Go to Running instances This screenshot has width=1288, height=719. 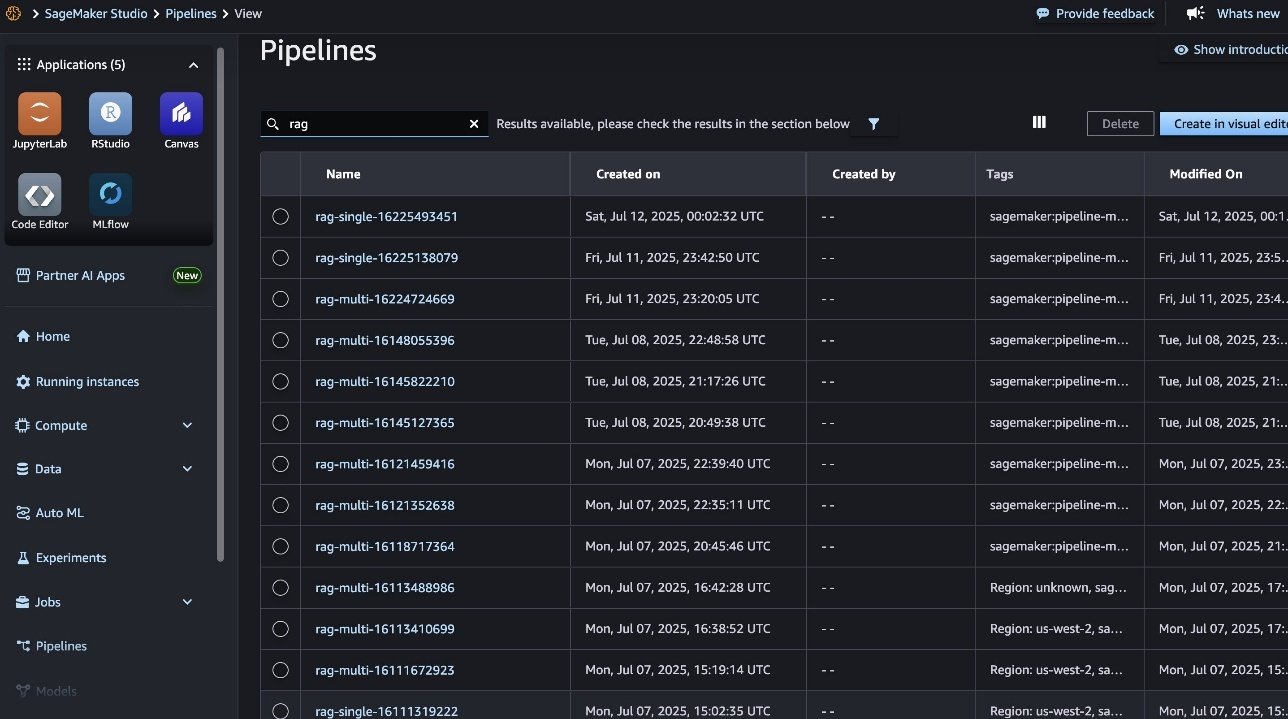[87, 382]
